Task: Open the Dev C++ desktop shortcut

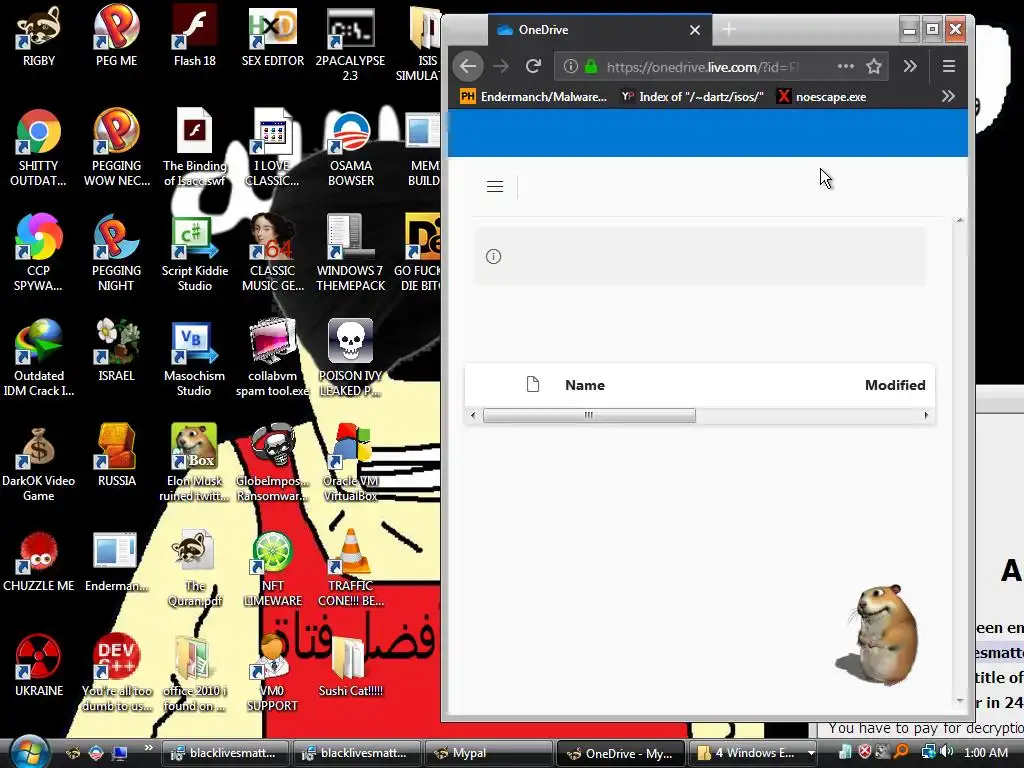Action: [116, 674]
